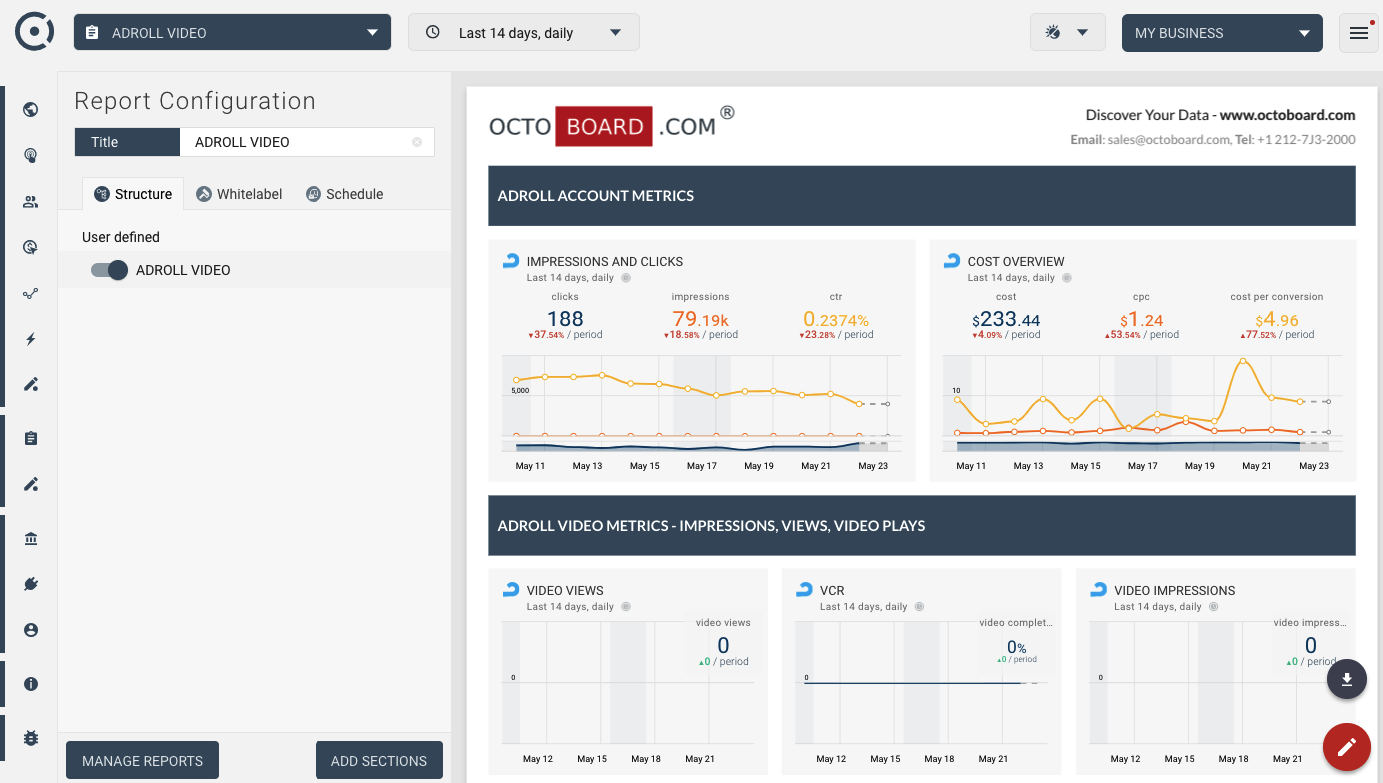The image size is (1383, 783).
Task: Open the line graph icon in sidebar
Action: (31, 294)
